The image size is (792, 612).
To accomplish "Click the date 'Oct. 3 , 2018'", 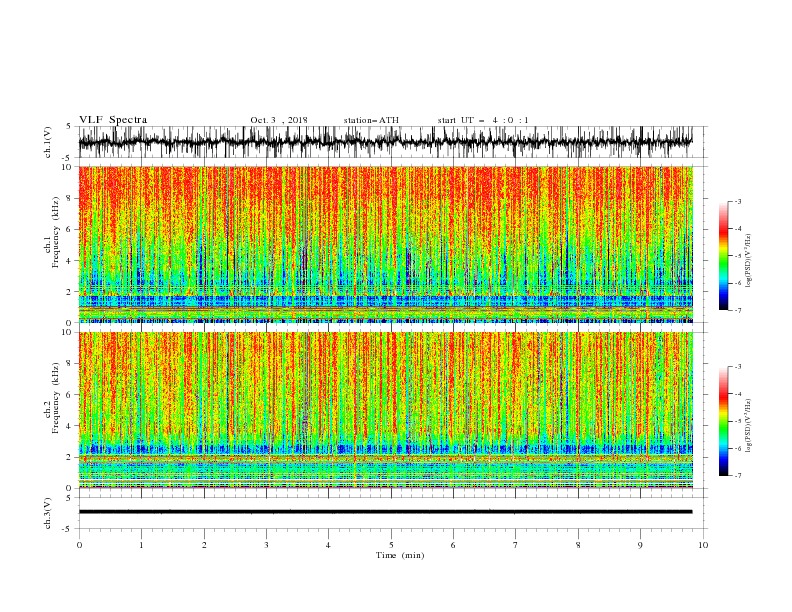I will (279, 120).
